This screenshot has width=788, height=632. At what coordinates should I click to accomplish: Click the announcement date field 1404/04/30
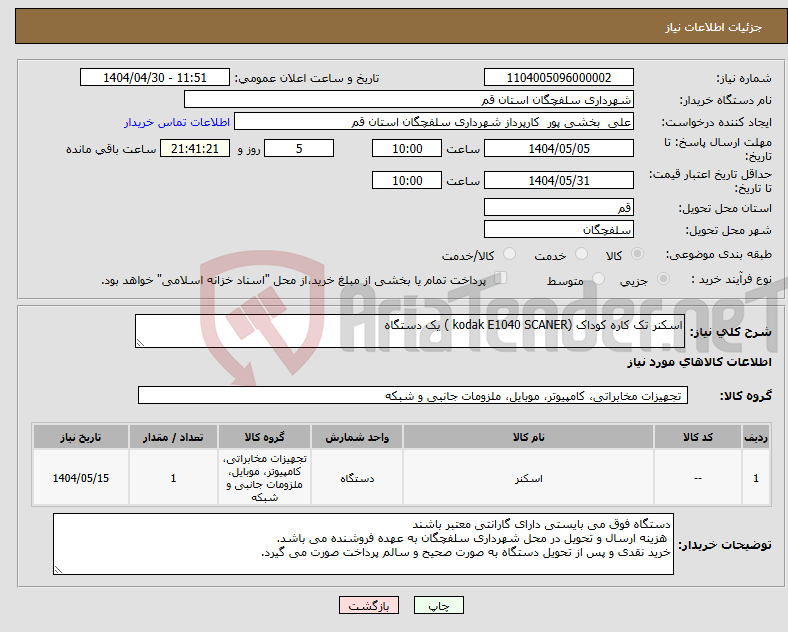[155, 78]
